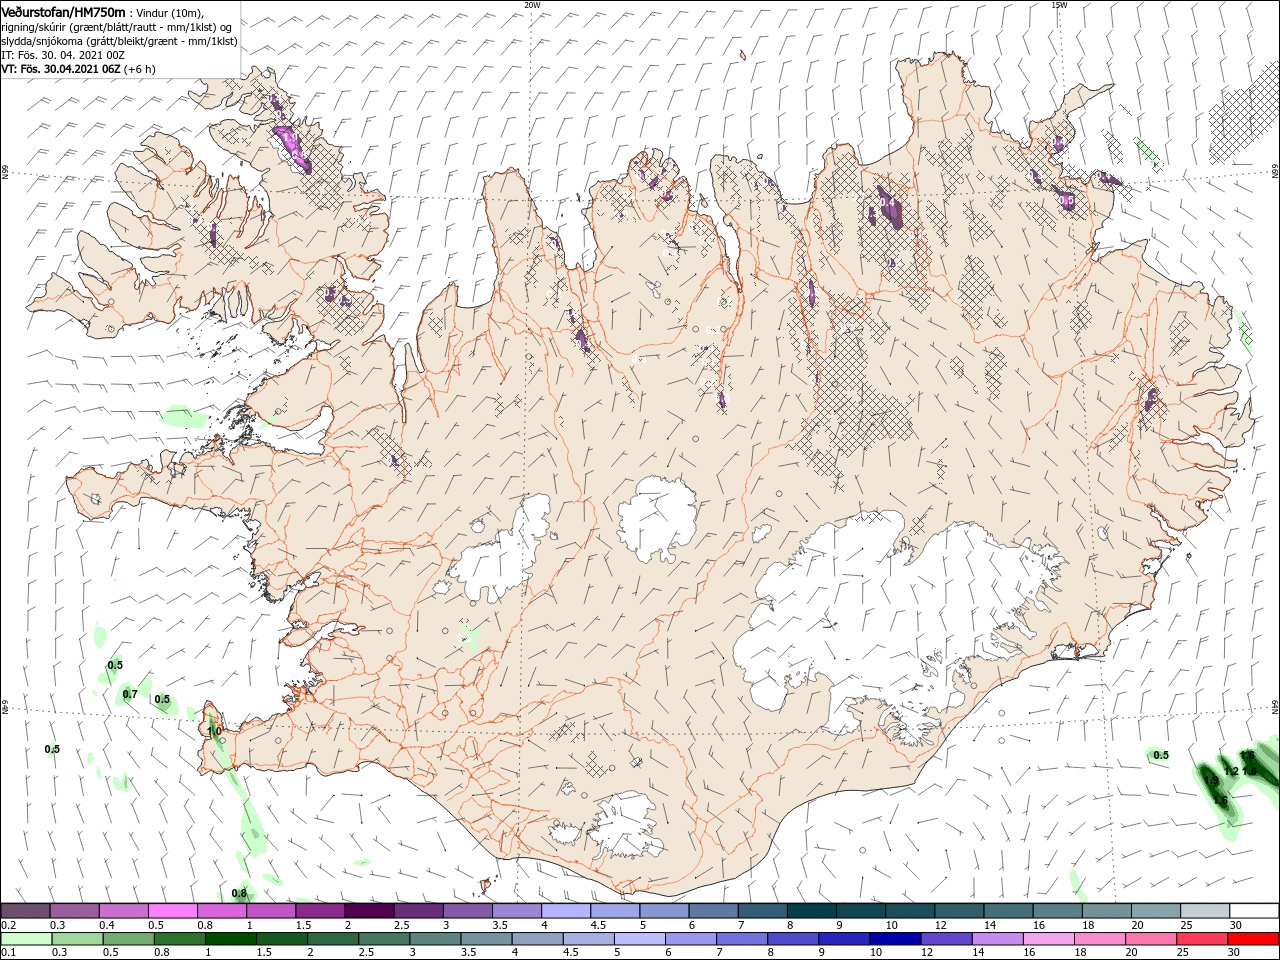1280x960 pixels.
Task: Select the light gray 25 snow legend swatch
Action: coord(1205,911)
